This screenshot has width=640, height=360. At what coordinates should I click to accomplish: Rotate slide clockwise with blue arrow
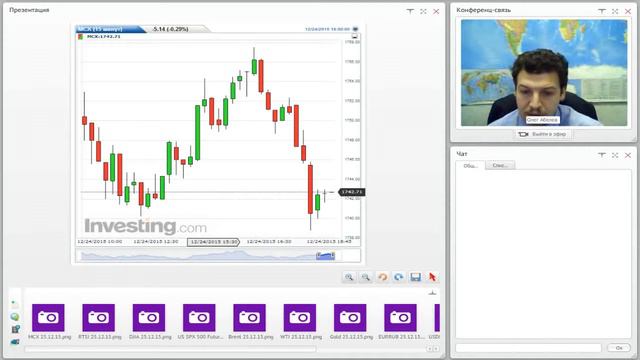click(x=399, y=277)
